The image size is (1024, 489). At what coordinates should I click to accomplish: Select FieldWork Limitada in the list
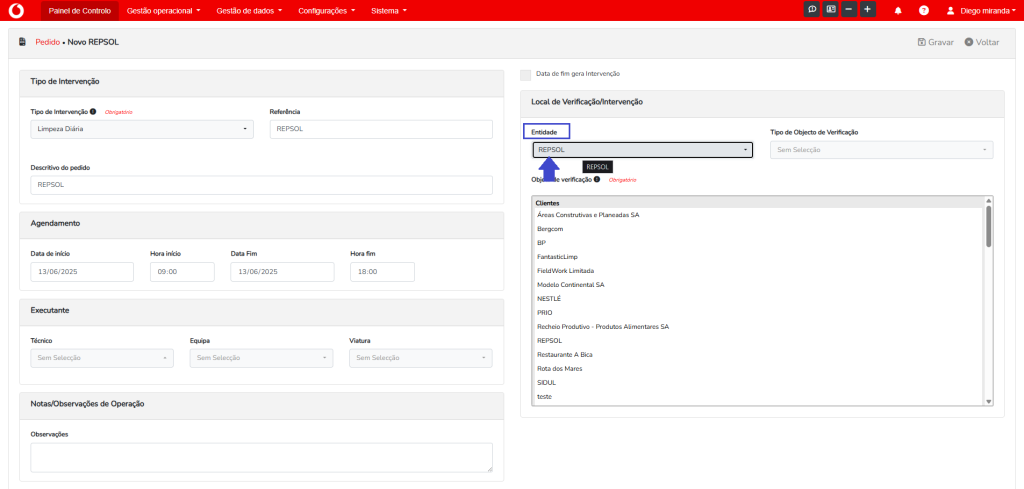566,270
